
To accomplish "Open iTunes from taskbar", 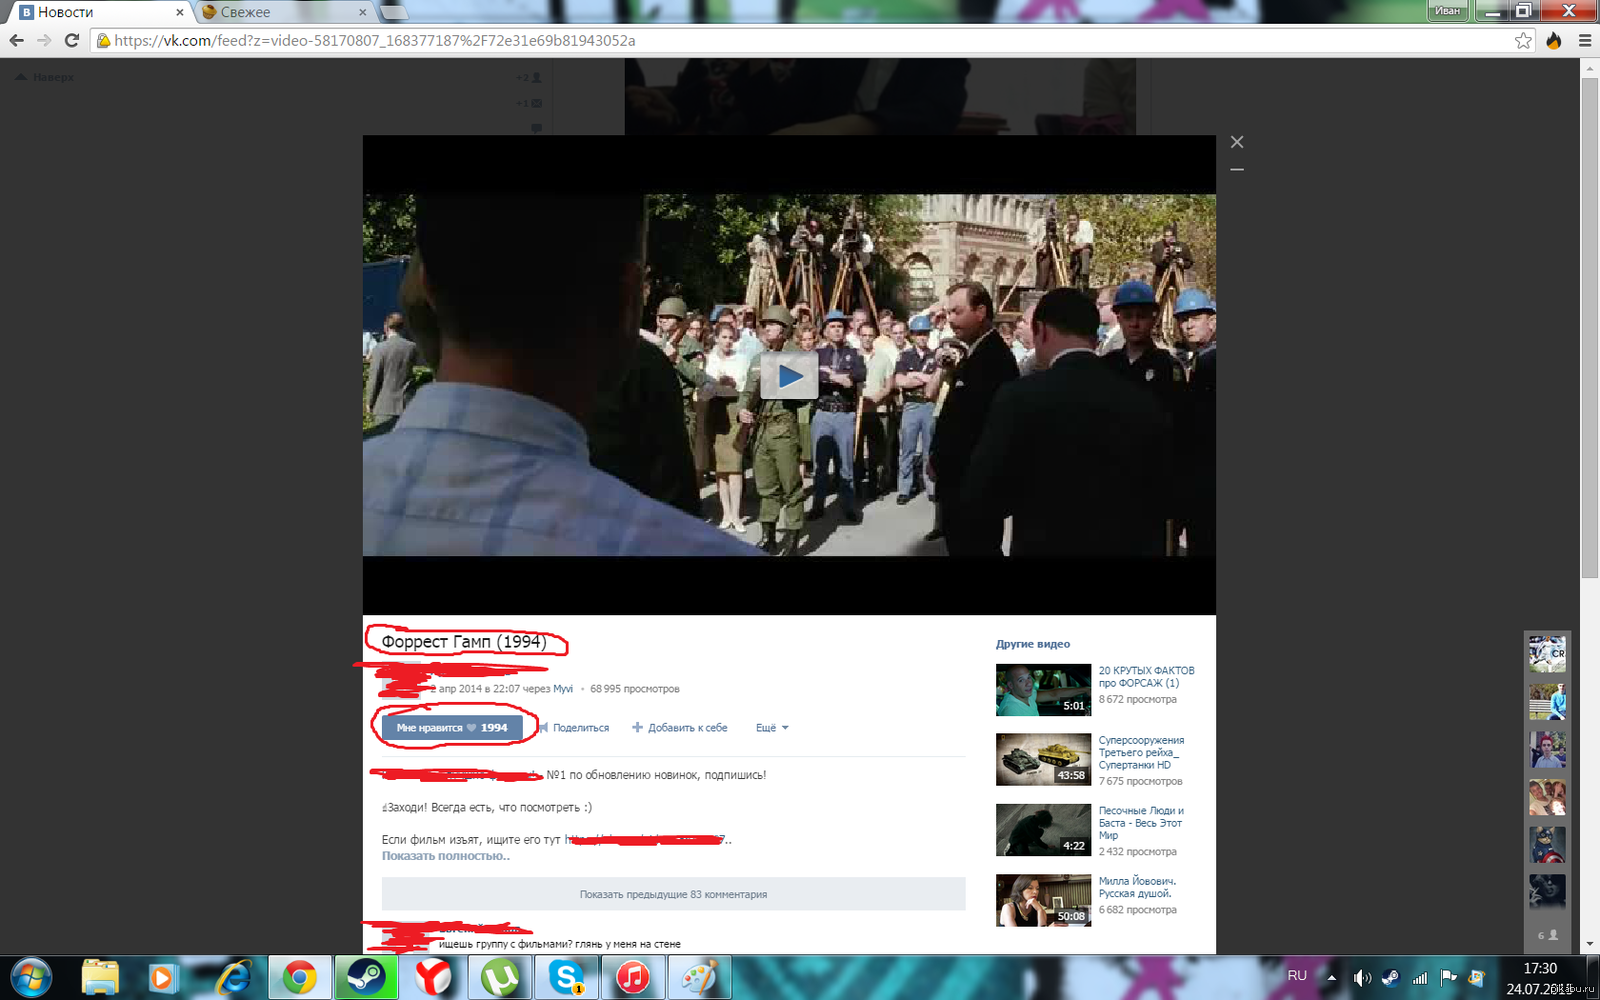I will pyautogui.click(x=632, y=977).
